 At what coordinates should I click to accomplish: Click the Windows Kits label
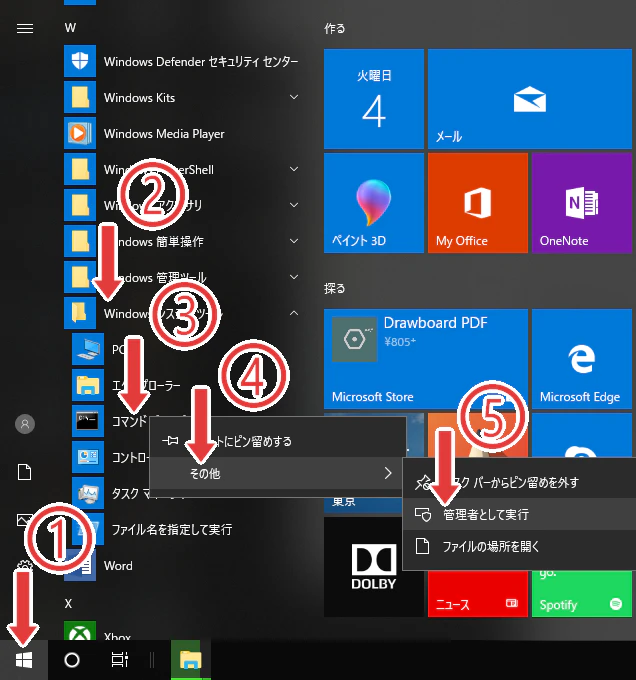pyautogui.click(x=139, y=98)
